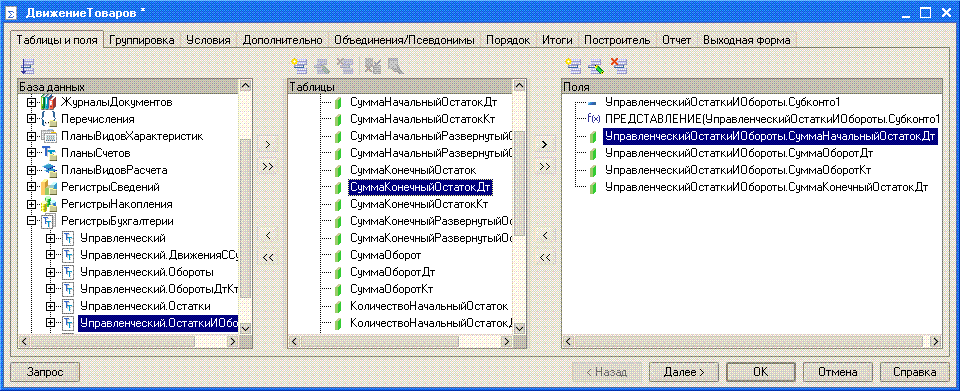This screenshot has height=391, width=960.
Task: Open the Построитель tab
Action: pos(617,40)
